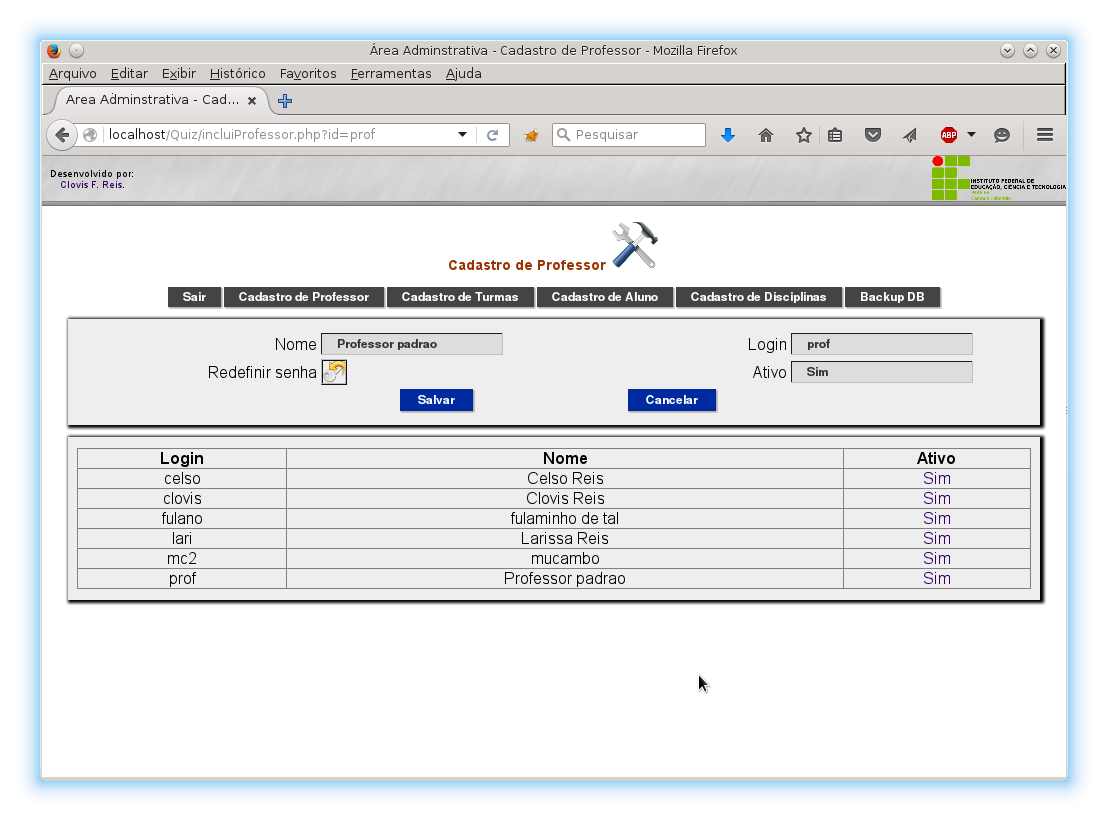1108x821 pixels.
Task: Click the Clovis F. Reis developer link
Action: click(x=91, y=184)
